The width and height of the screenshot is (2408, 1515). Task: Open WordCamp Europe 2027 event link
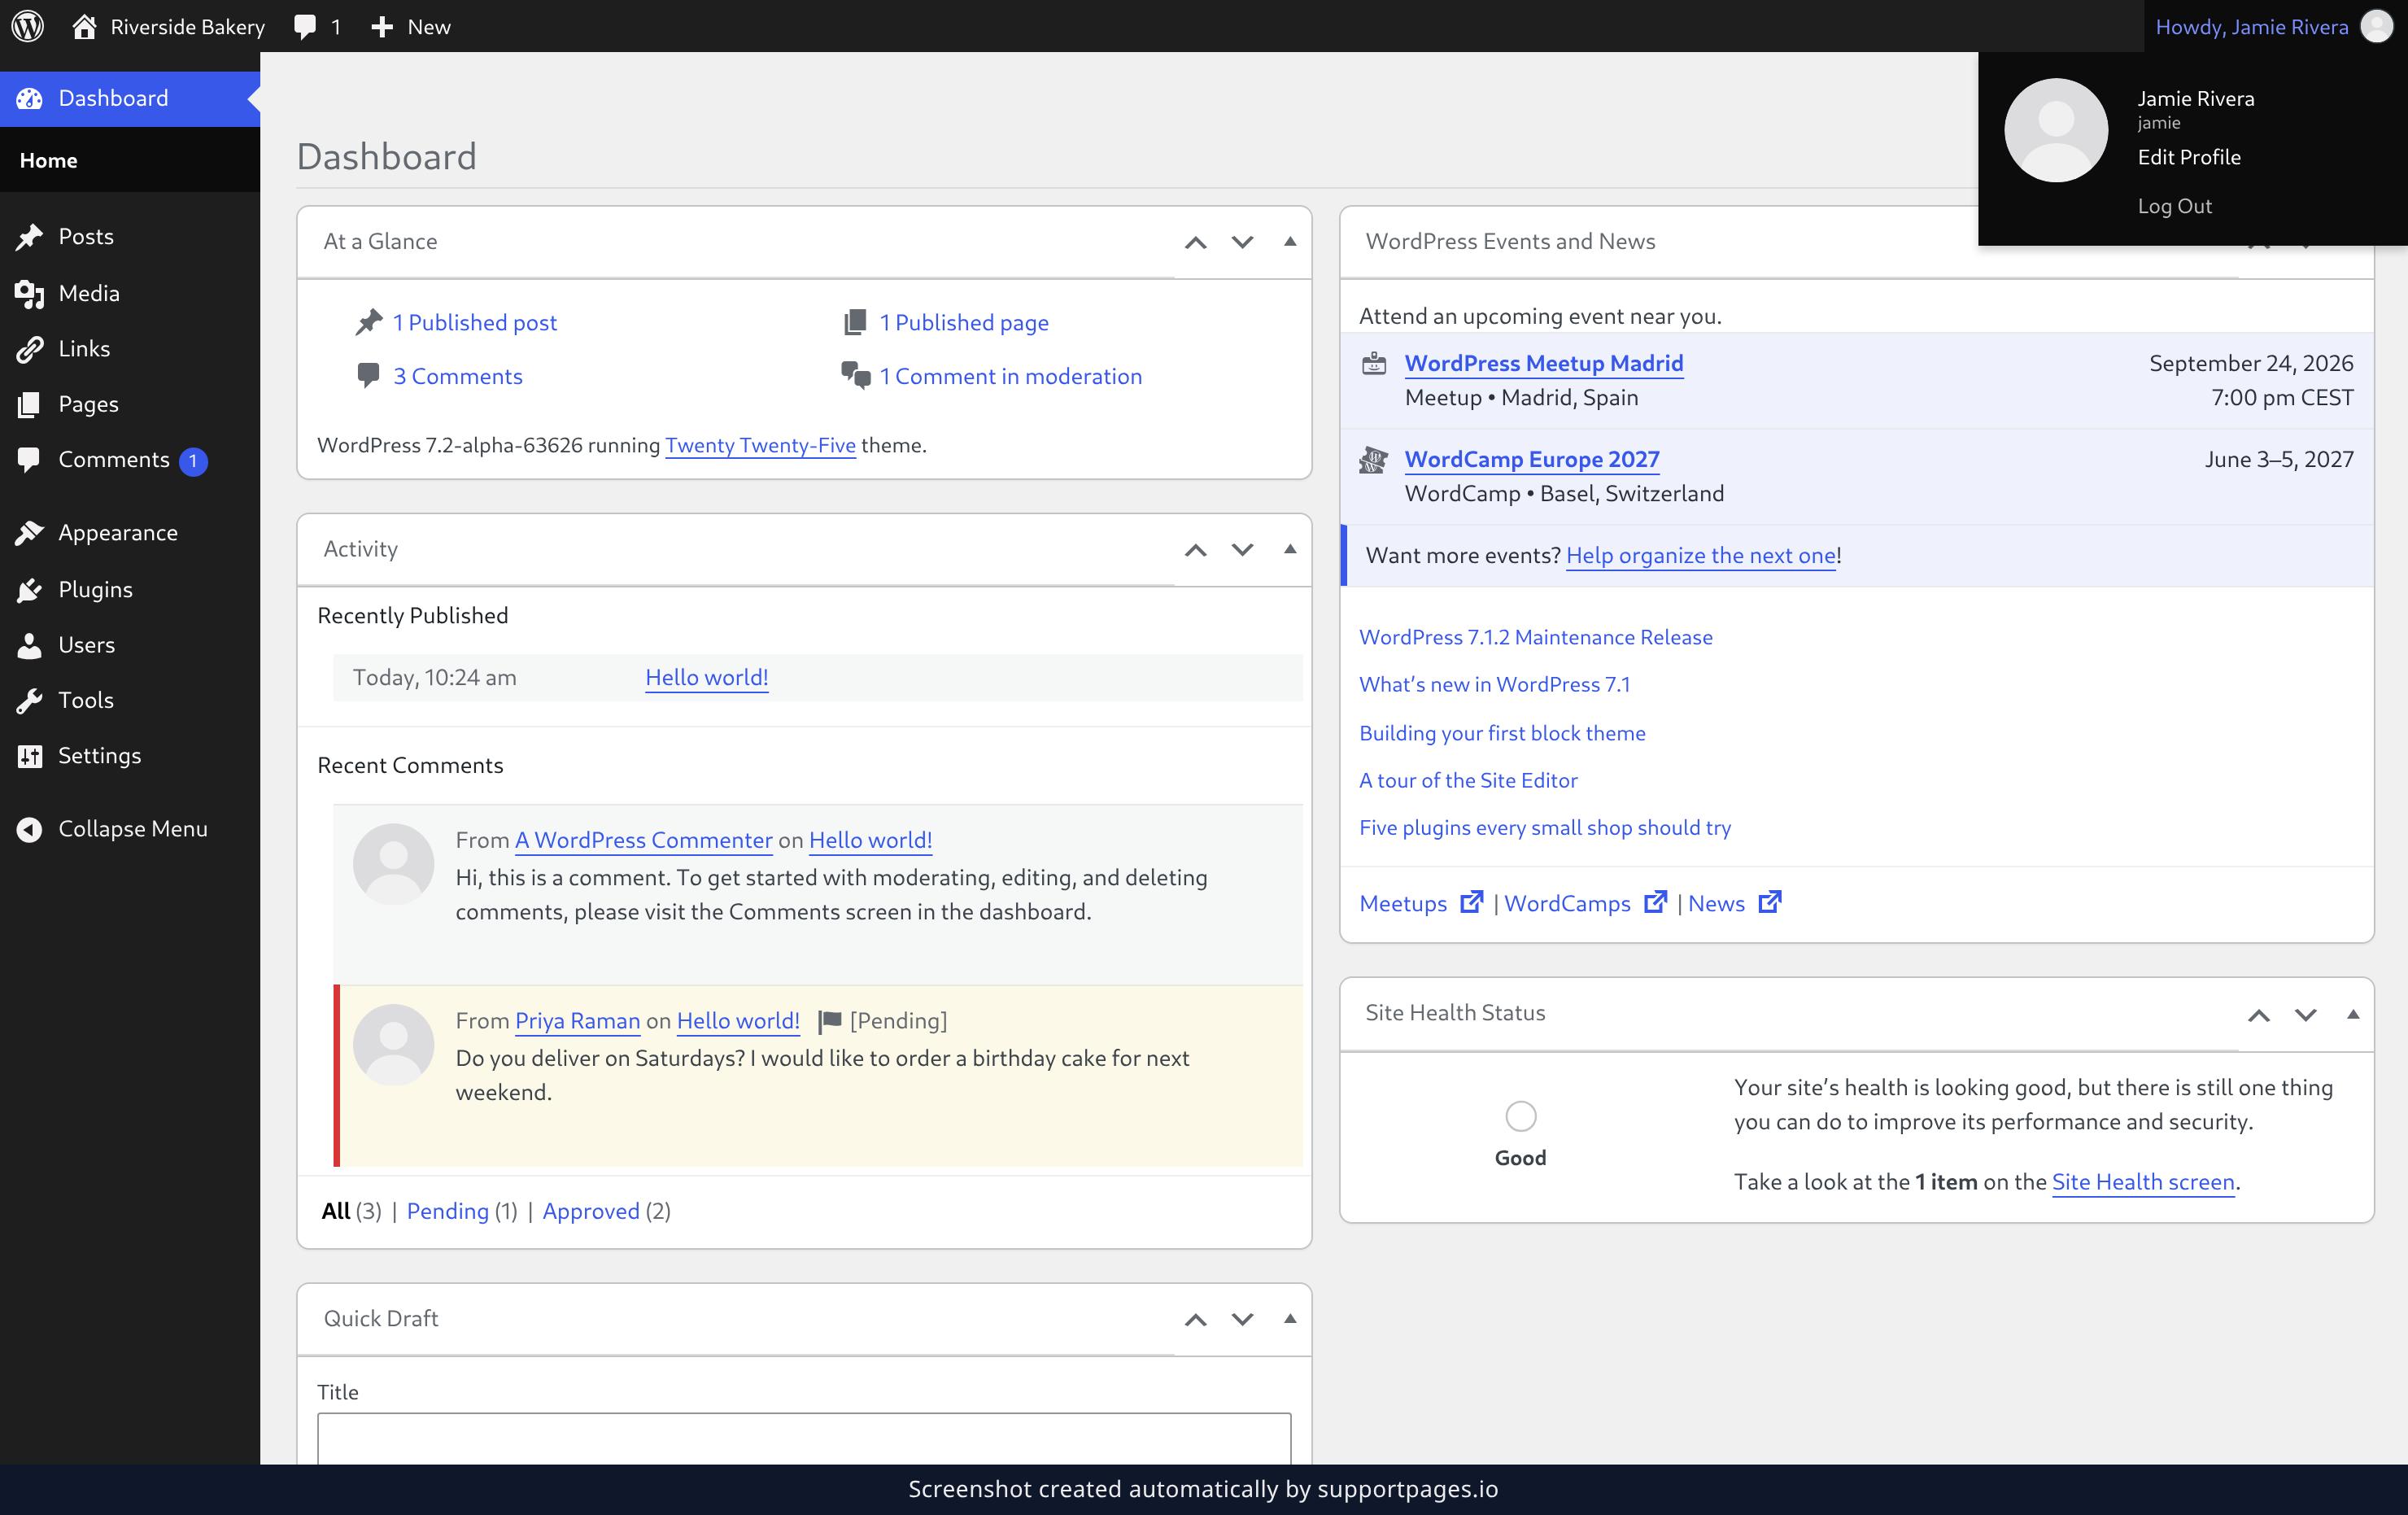(1532, 459)
